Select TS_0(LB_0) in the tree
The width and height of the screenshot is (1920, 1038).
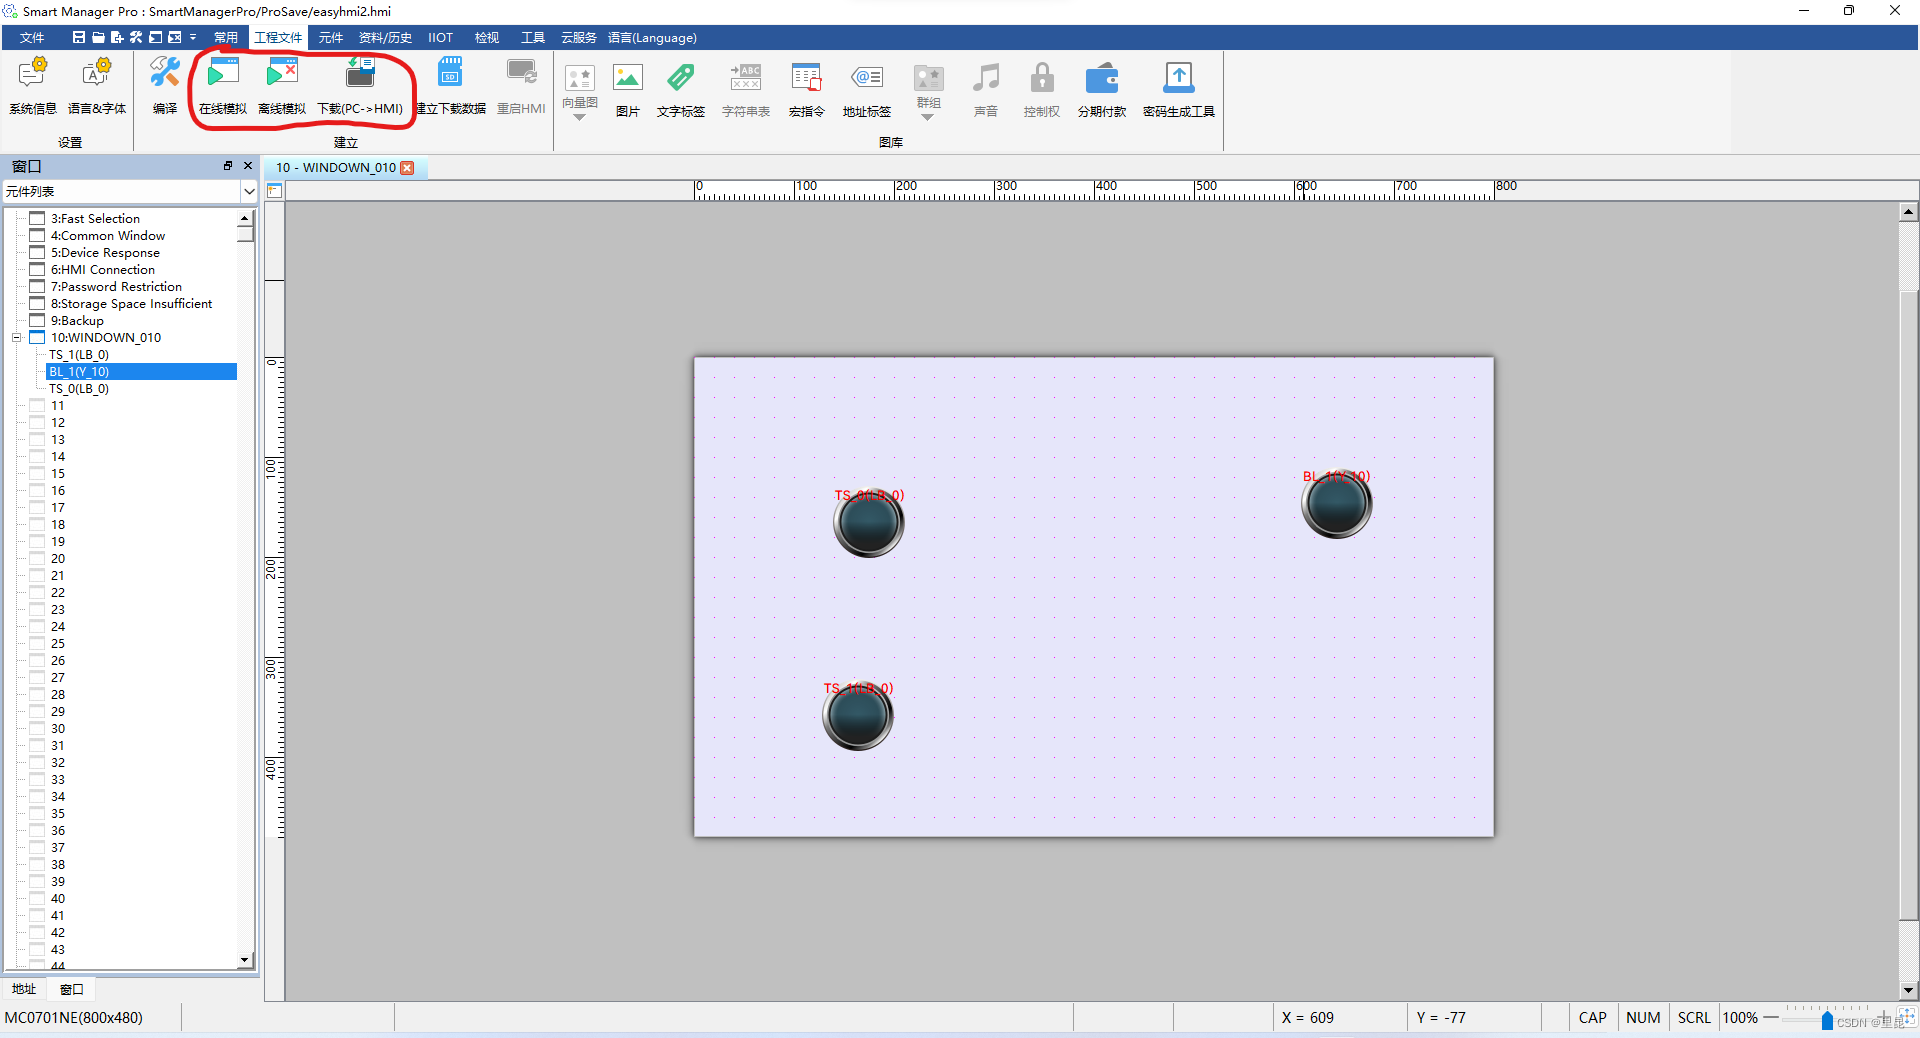tap(79, 389)
